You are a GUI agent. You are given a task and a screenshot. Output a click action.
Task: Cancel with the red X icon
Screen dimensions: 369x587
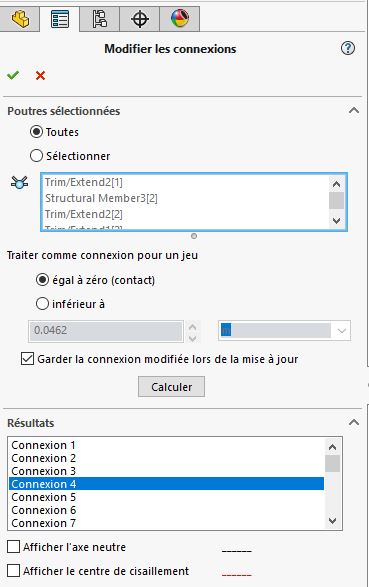[x=40, y=76]
